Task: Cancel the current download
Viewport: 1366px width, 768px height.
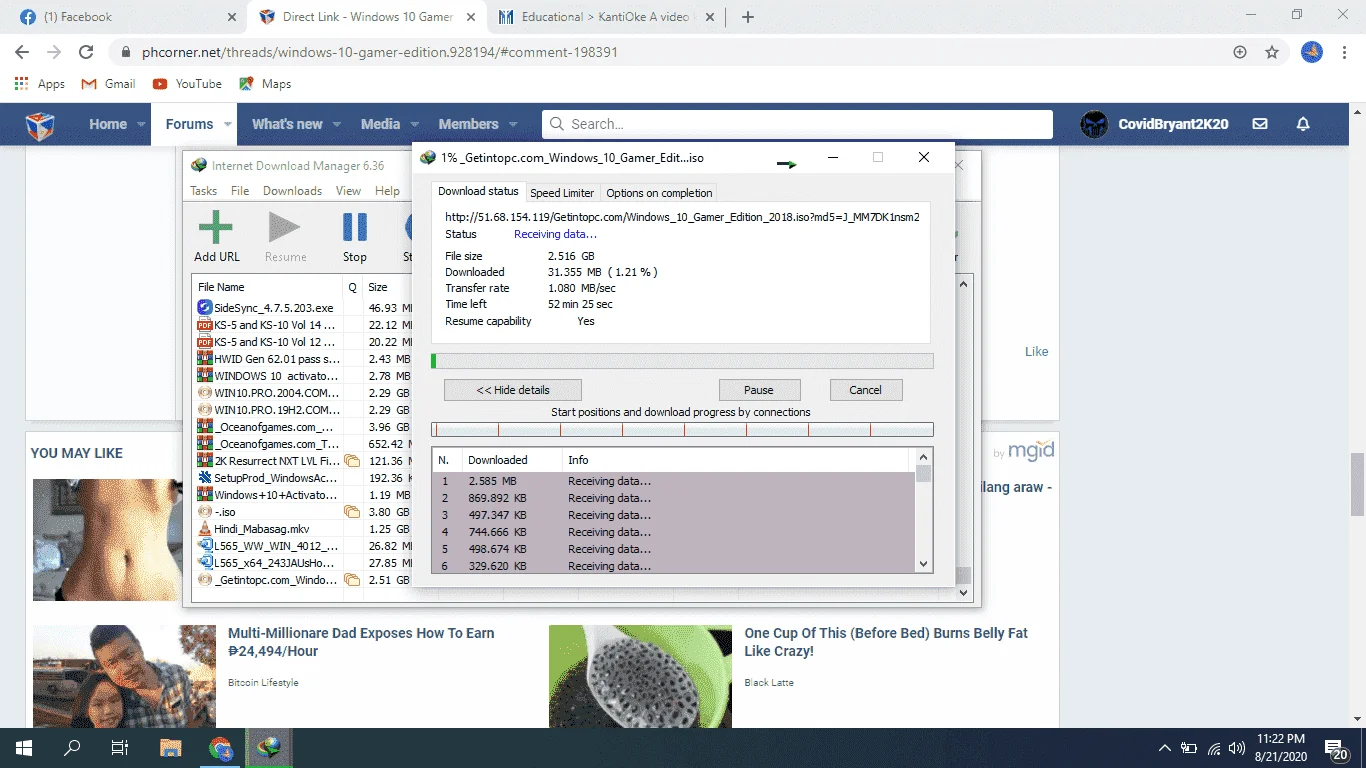Action: click(x=866, y=390)
